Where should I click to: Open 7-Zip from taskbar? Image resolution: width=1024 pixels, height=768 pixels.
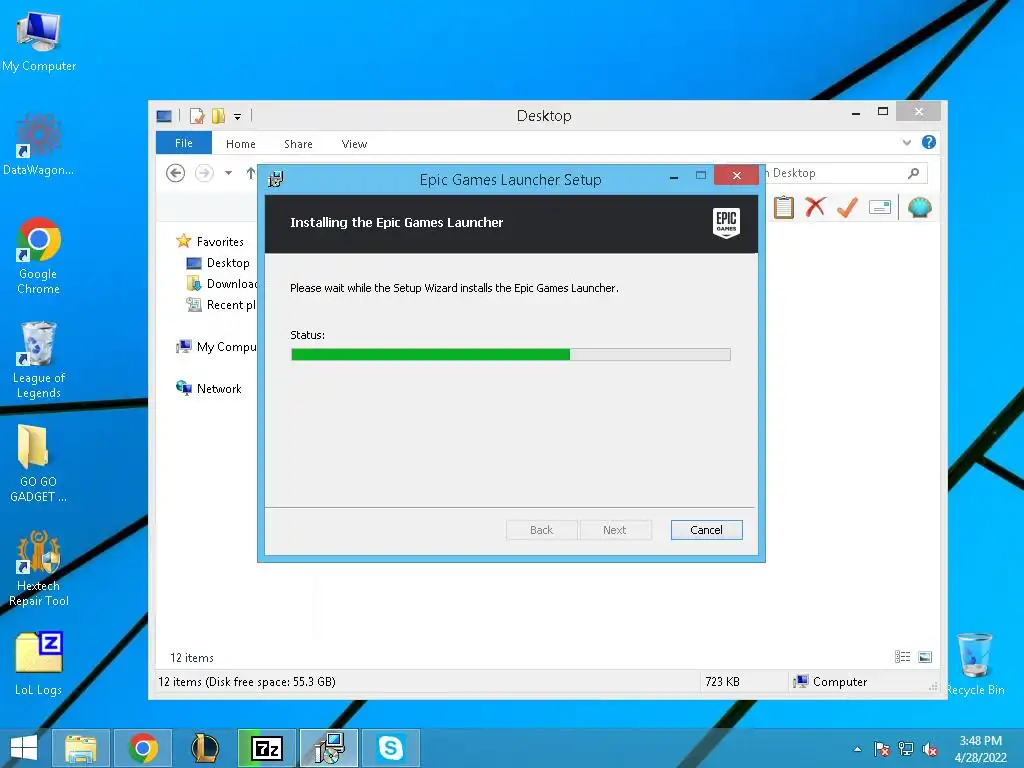click(266, 748)
